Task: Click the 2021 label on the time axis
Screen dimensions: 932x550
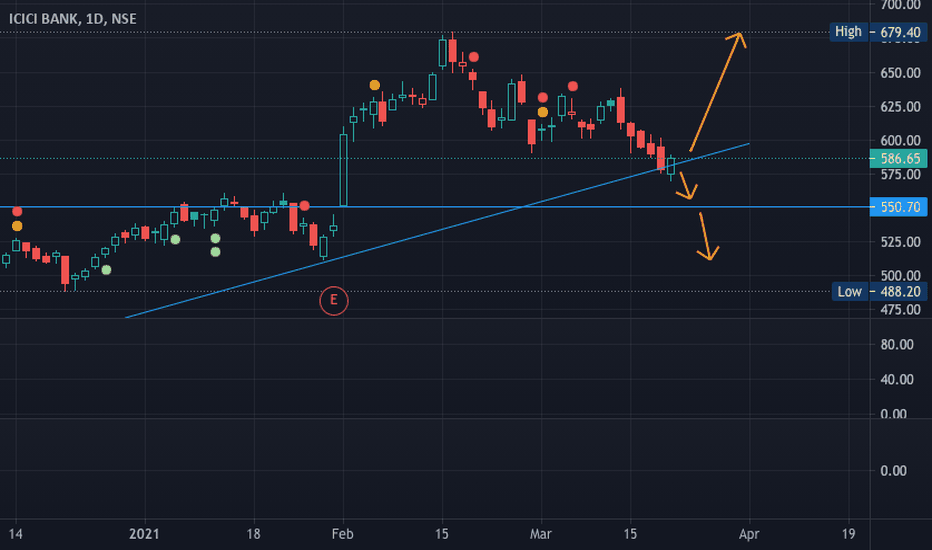Action: [144, 534]
